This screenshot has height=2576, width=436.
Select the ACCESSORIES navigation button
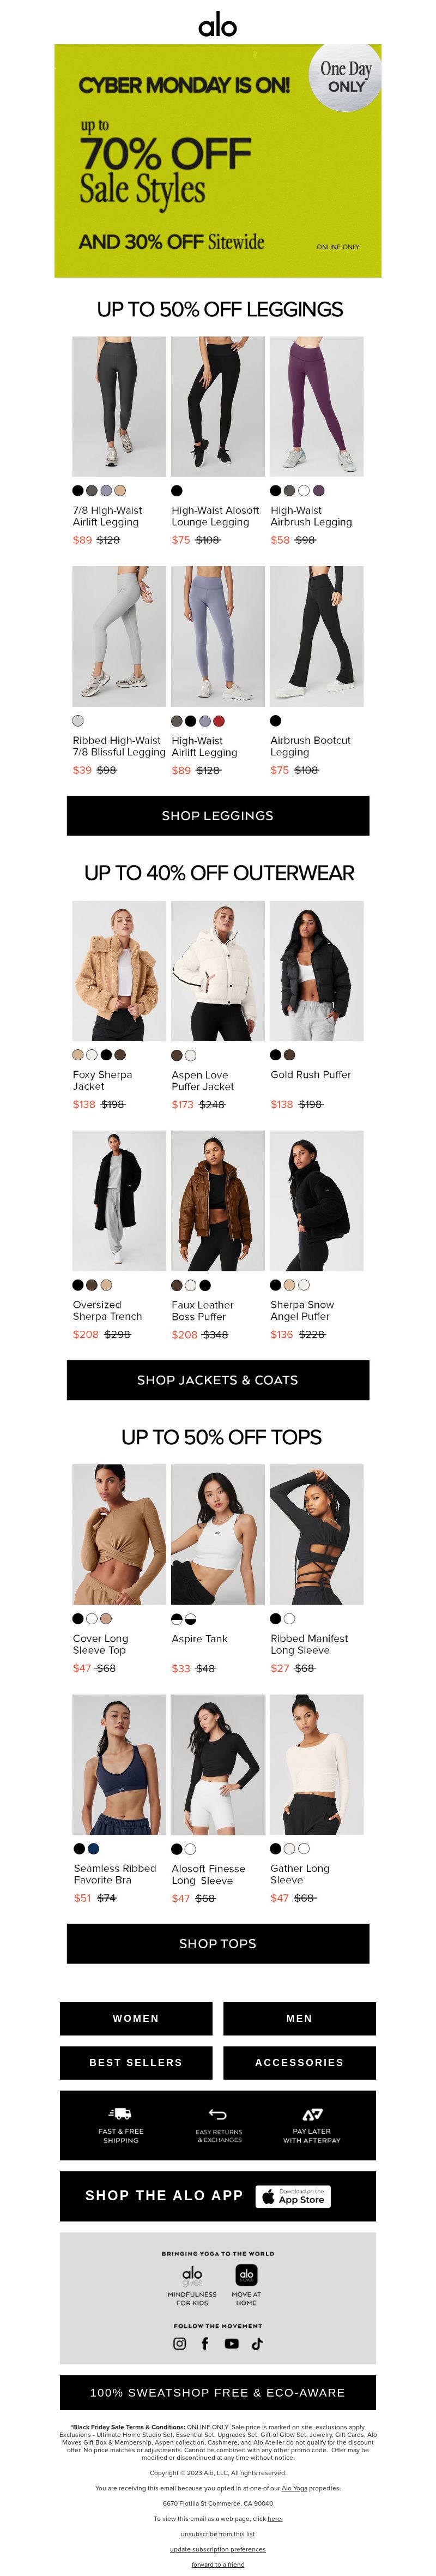299,2062
